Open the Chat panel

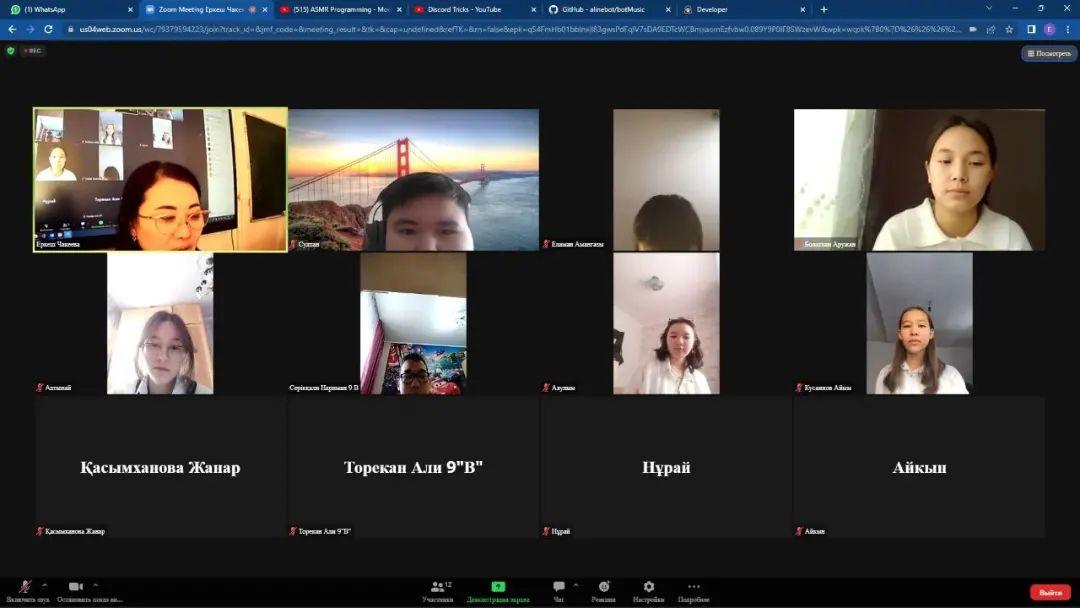559,587
